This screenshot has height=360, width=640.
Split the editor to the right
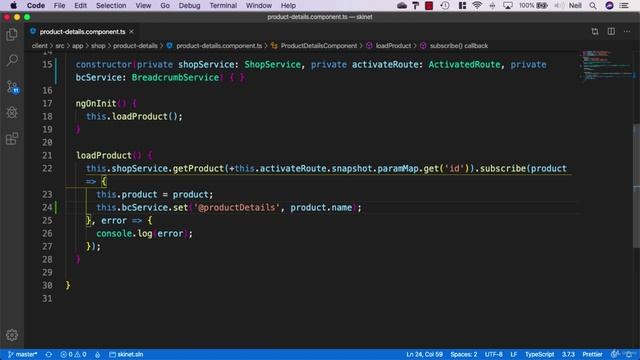[x=611, y=31]
